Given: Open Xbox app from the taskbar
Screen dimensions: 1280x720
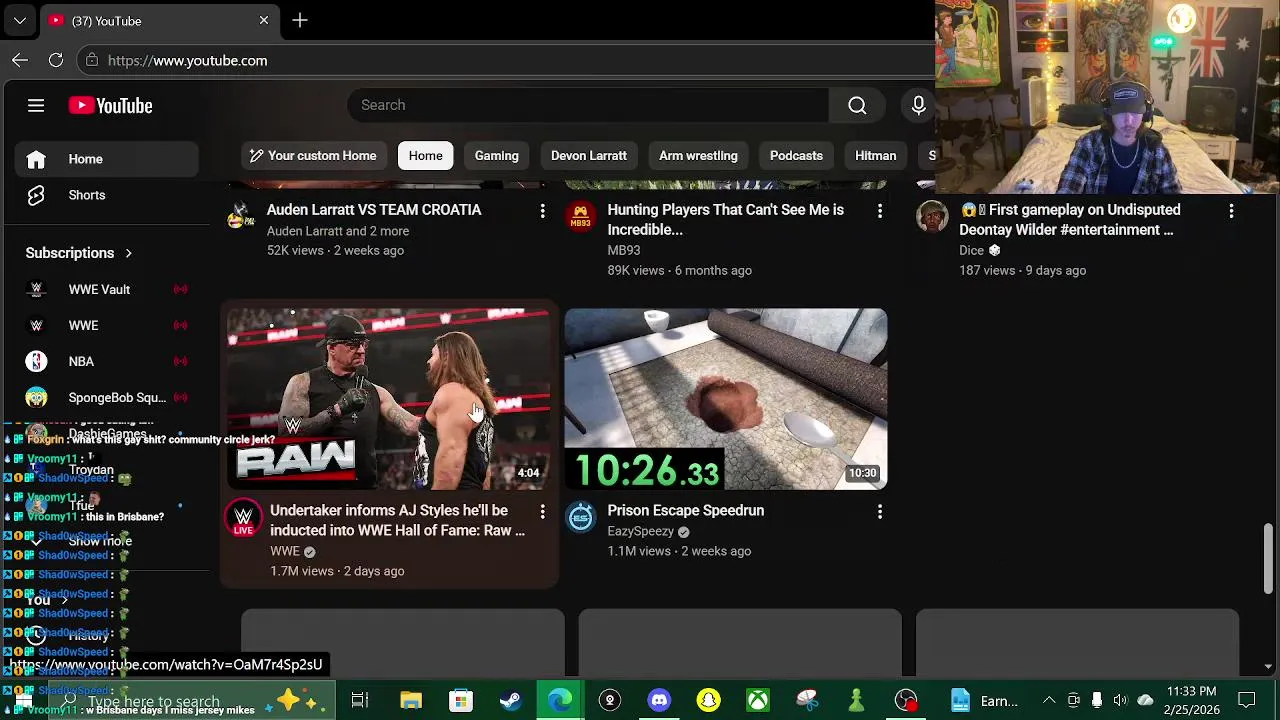Looking at the screenshot, I should pos(758,701).
